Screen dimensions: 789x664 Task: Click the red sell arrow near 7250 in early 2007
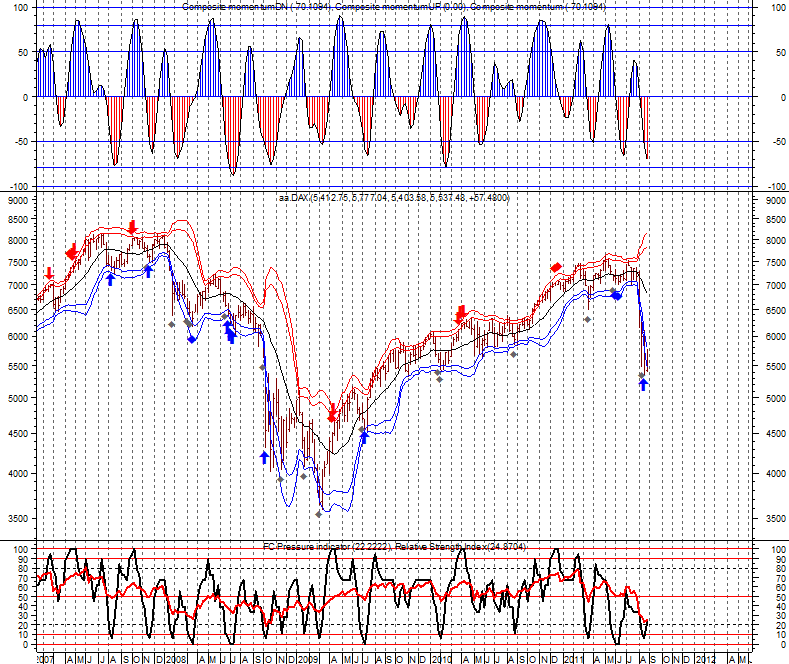point(49,273)
